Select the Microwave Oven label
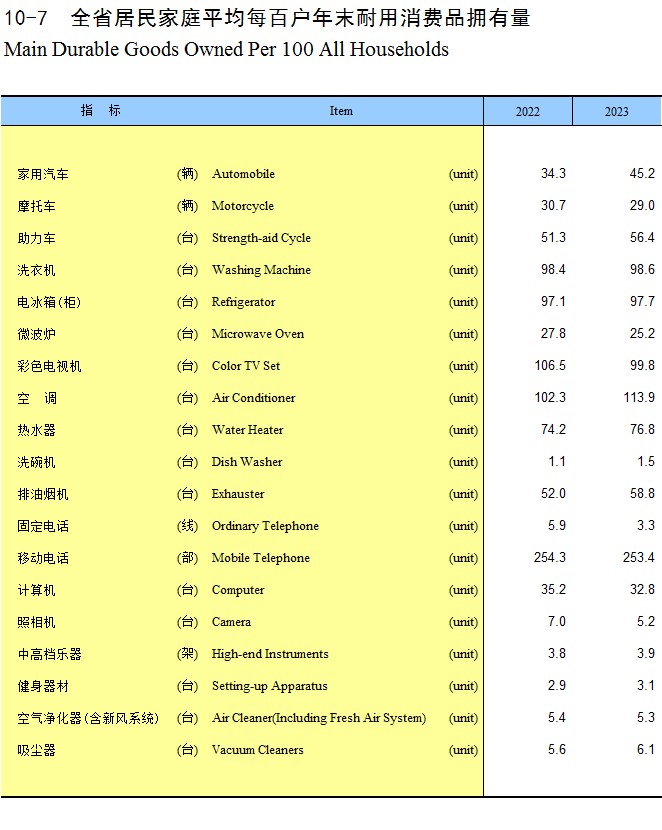This screenshot has height=830, width=662. [258, 333]
